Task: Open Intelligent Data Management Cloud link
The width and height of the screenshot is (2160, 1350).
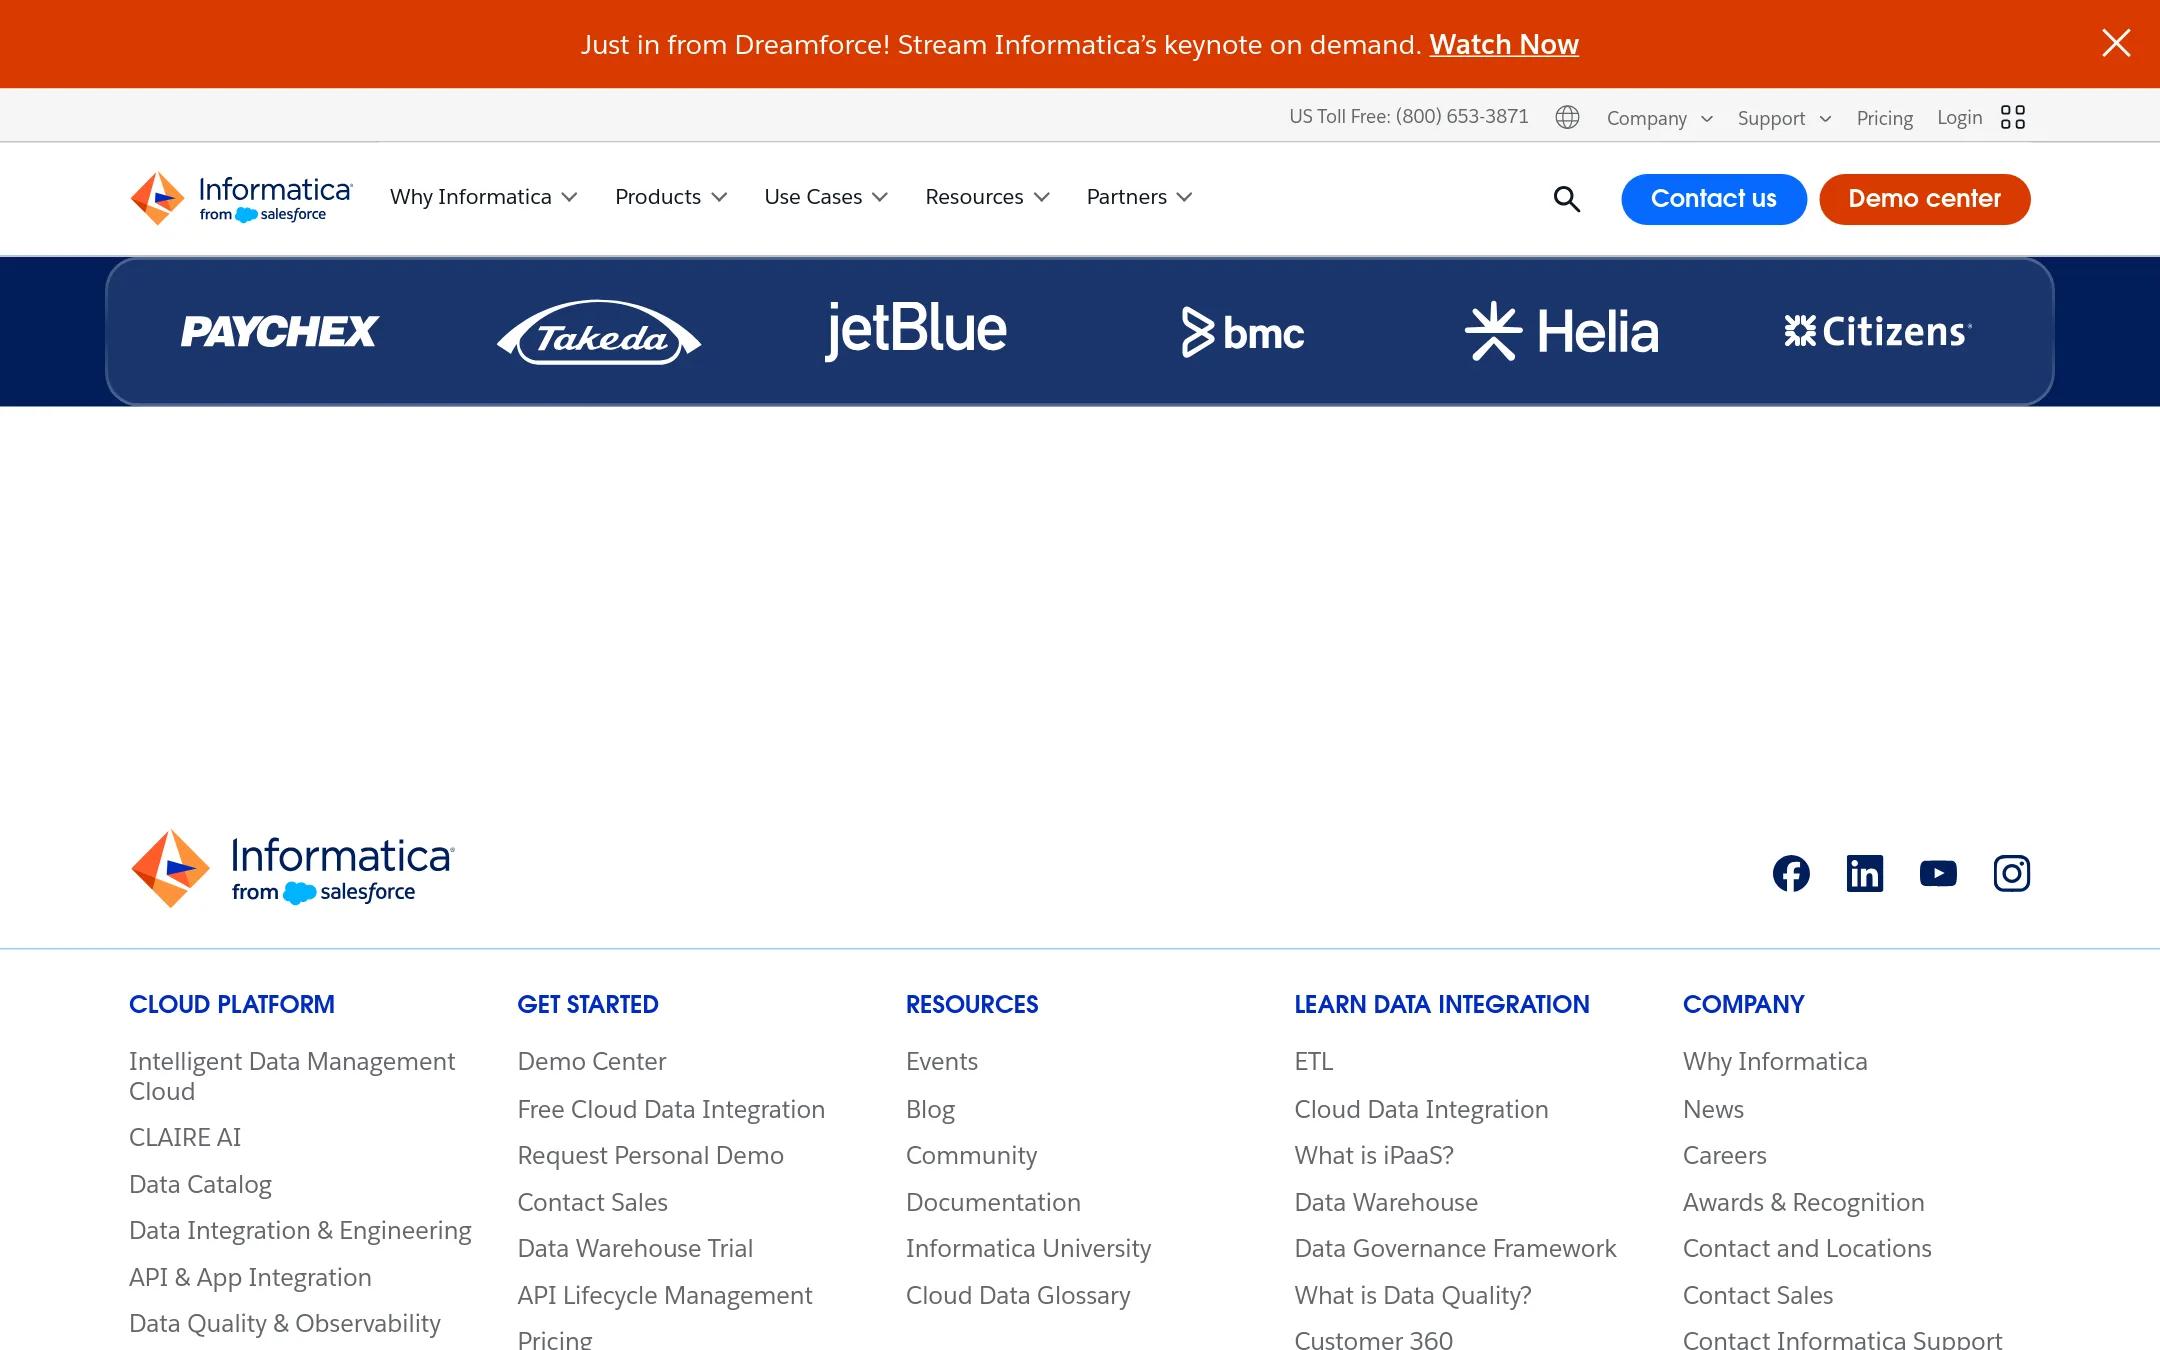Action: click(292, 1076)
